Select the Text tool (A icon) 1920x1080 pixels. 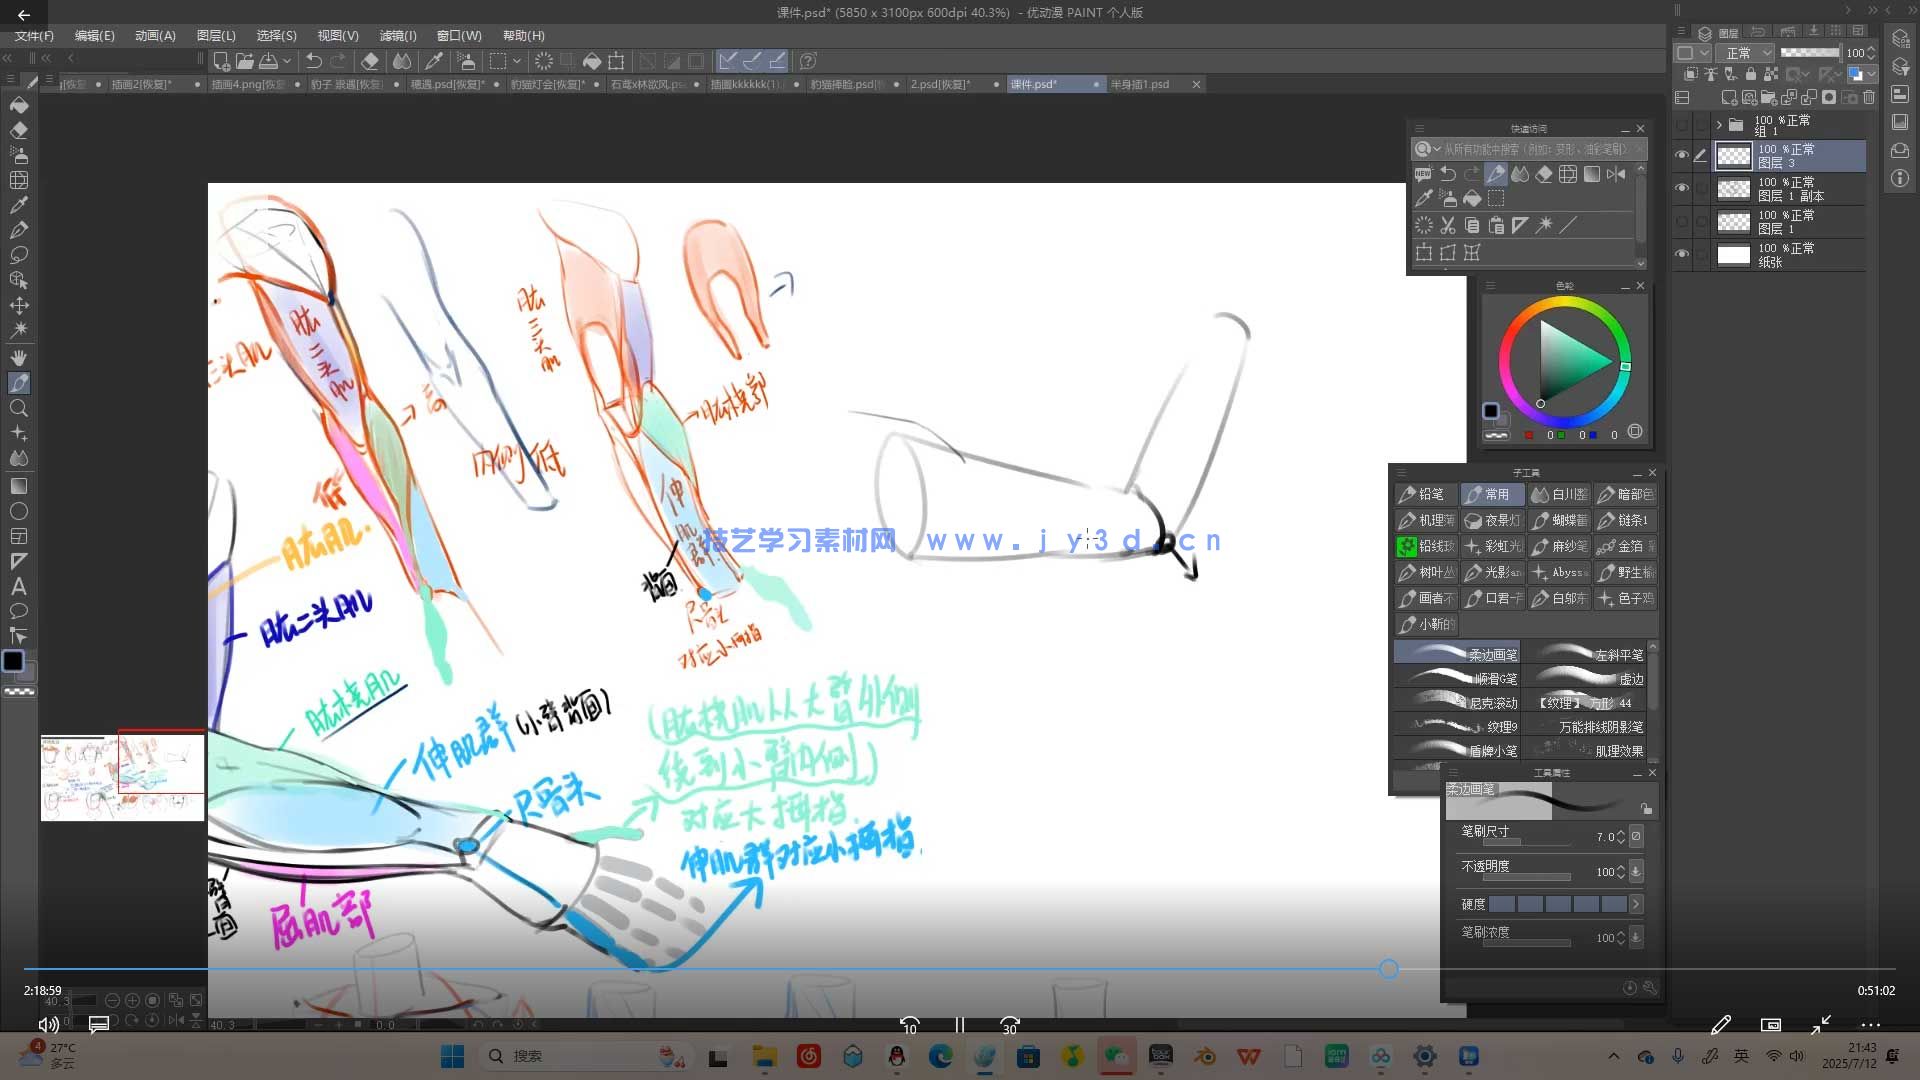click(18, 586)
